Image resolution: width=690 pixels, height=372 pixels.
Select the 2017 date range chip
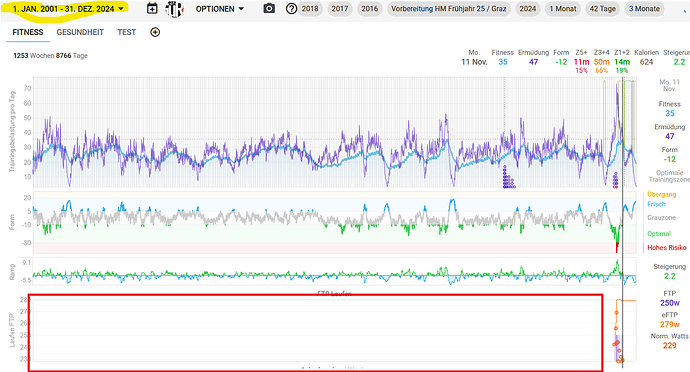340,9
